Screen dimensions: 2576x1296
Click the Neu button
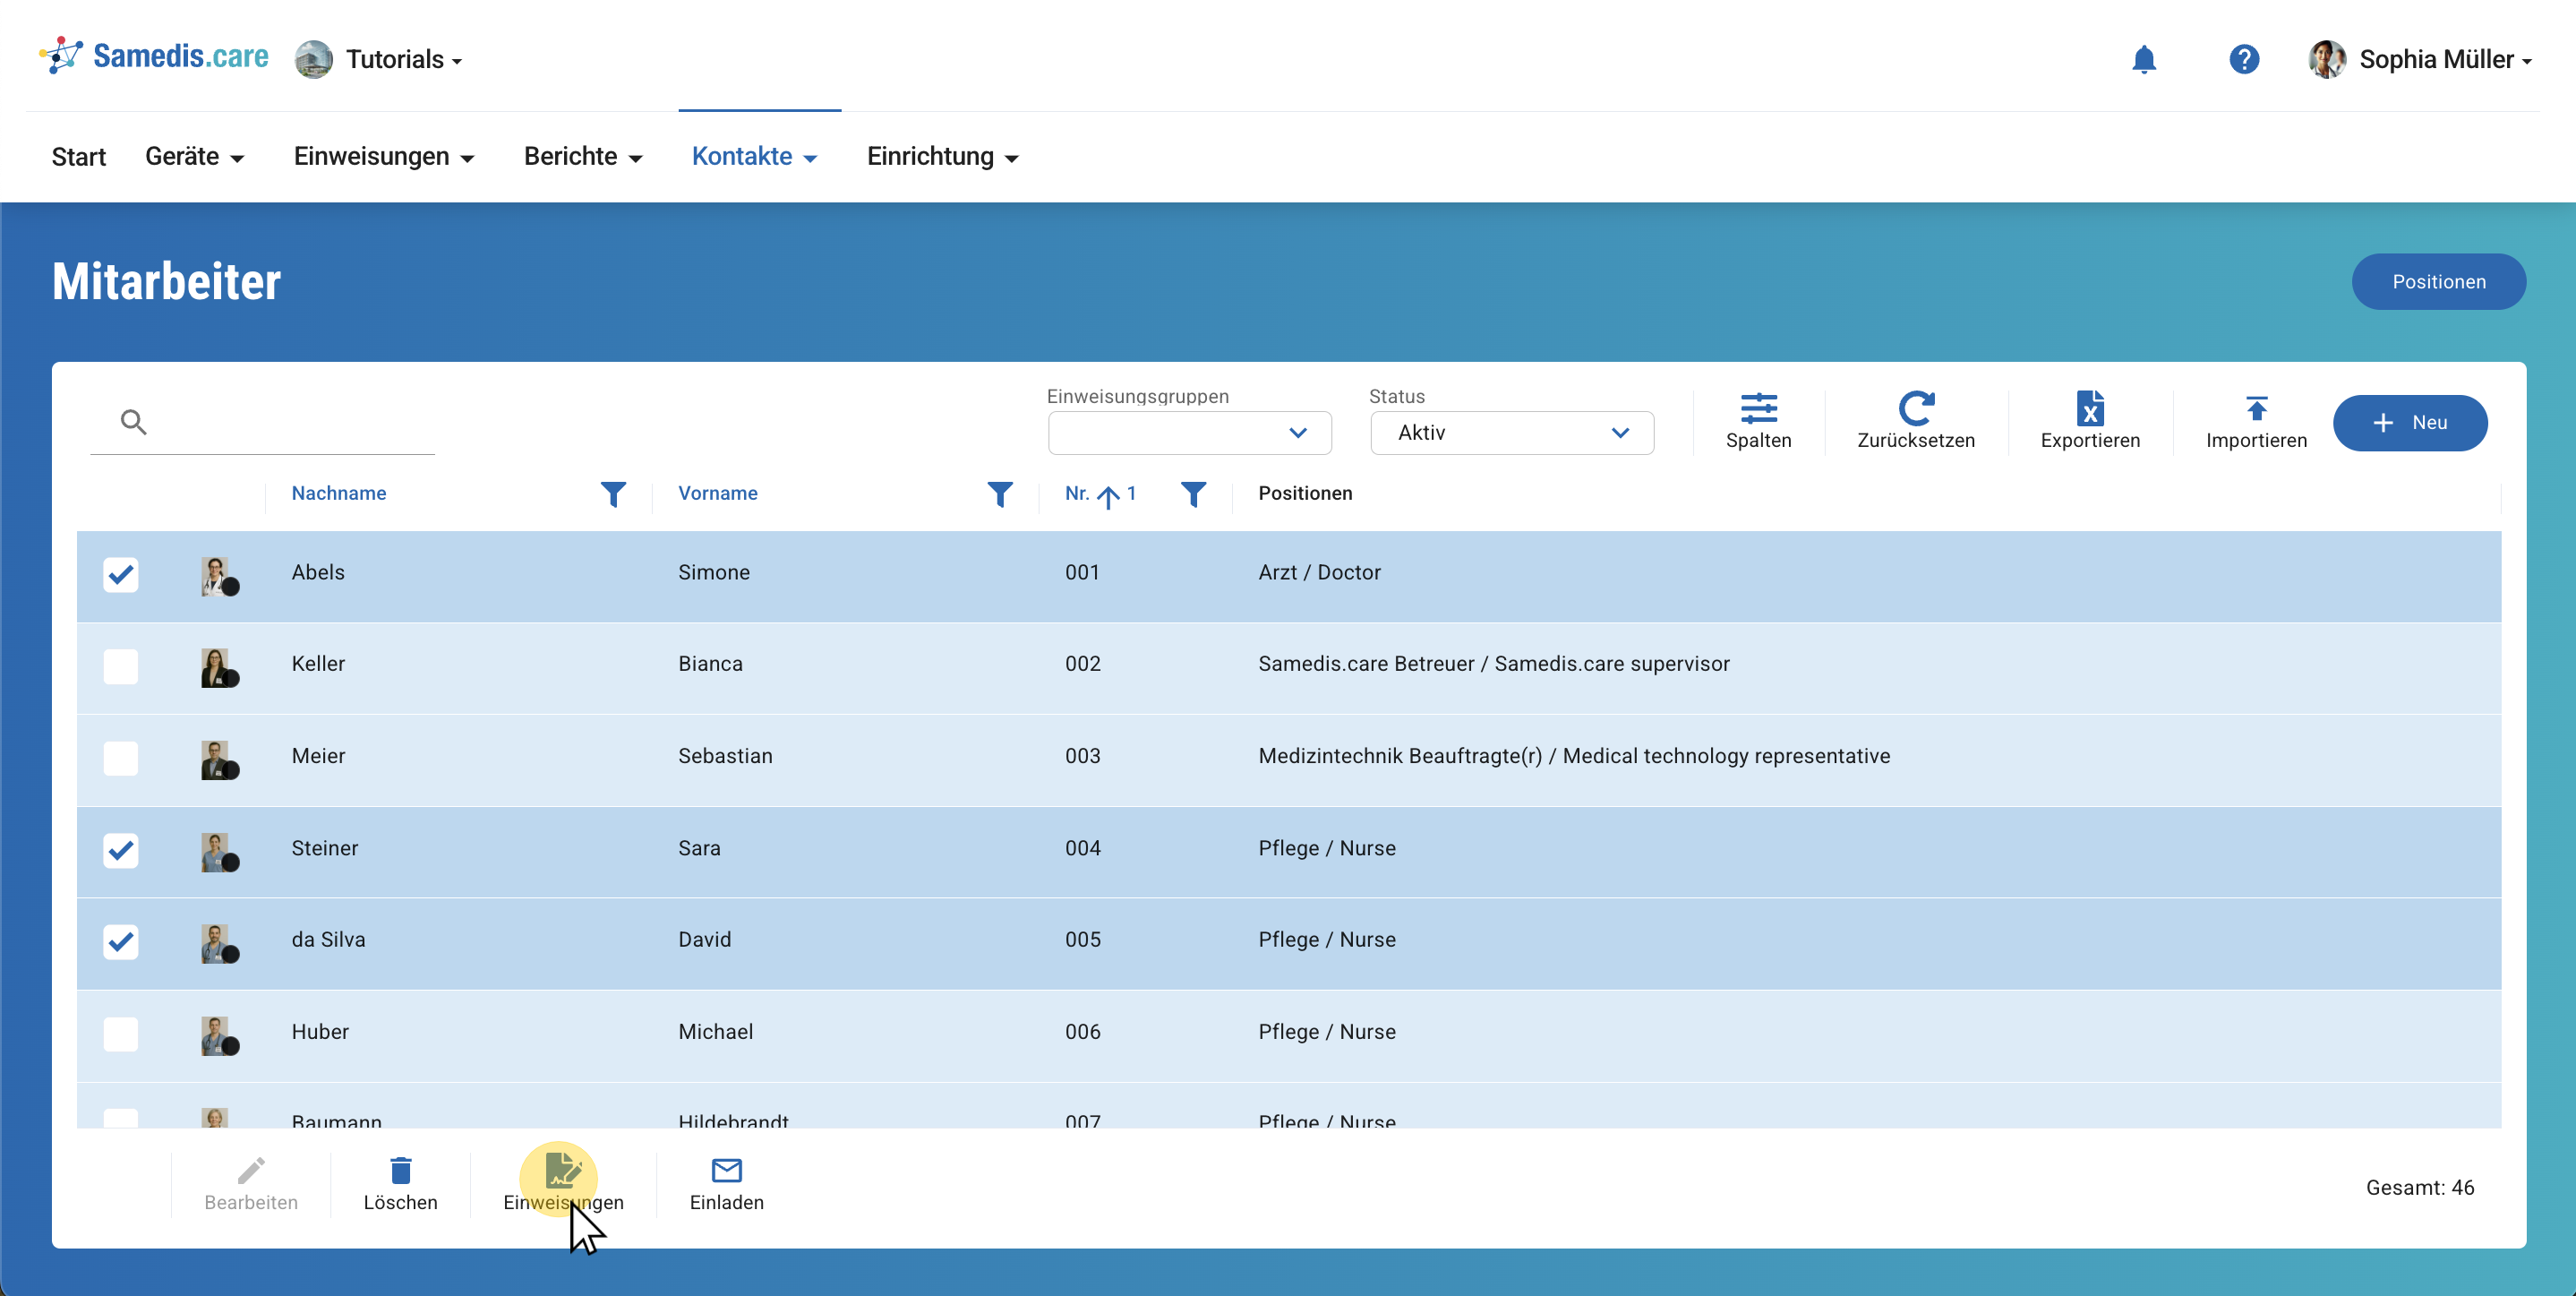[x=2409, y=423]
